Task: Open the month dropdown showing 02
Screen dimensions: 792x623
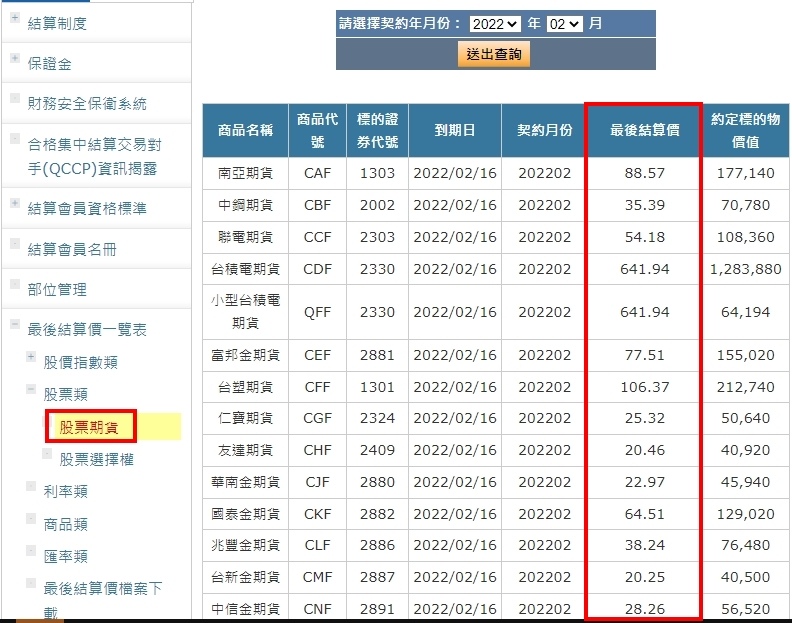Action: tap(564, 24)
